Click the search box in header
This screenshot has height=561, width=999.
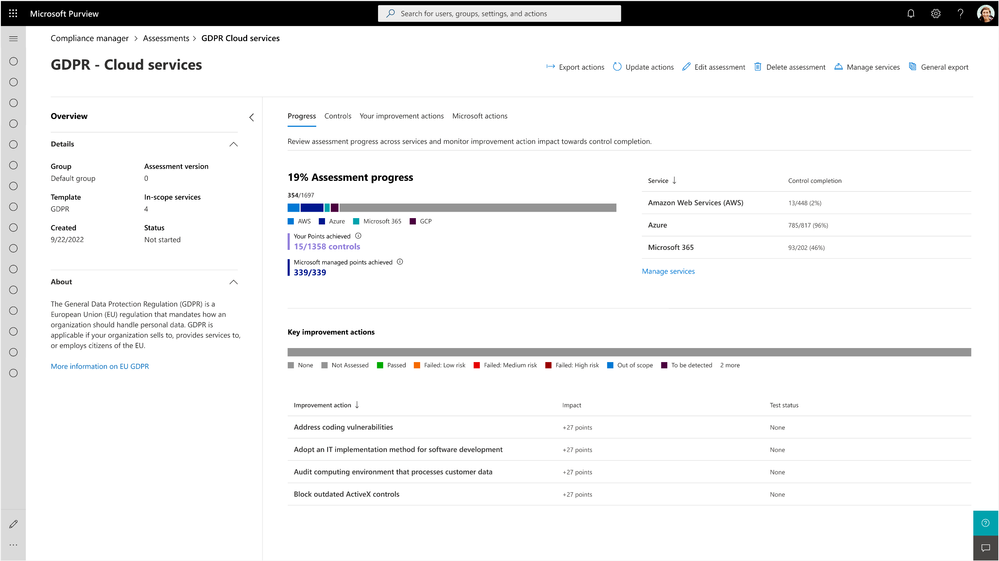pos(500,13)
